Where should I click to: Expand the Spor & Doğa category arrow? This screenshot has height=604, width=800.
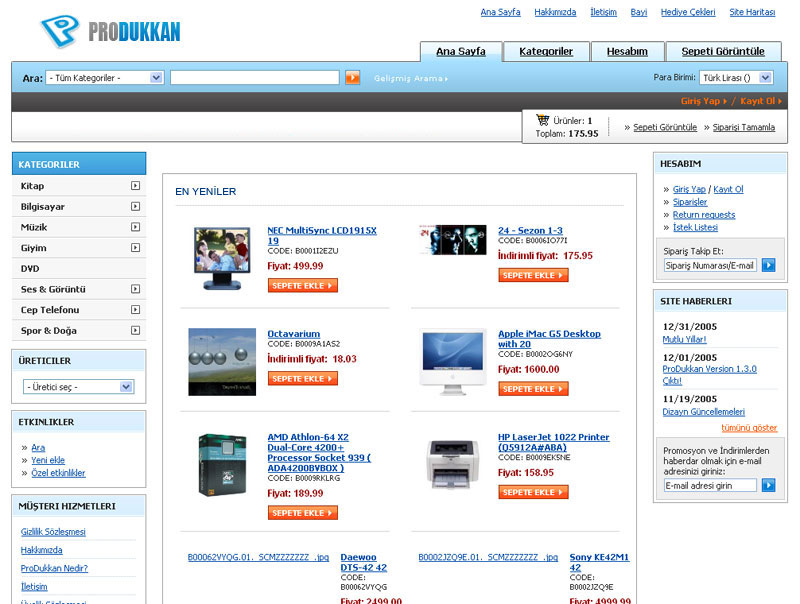[135, 331]
